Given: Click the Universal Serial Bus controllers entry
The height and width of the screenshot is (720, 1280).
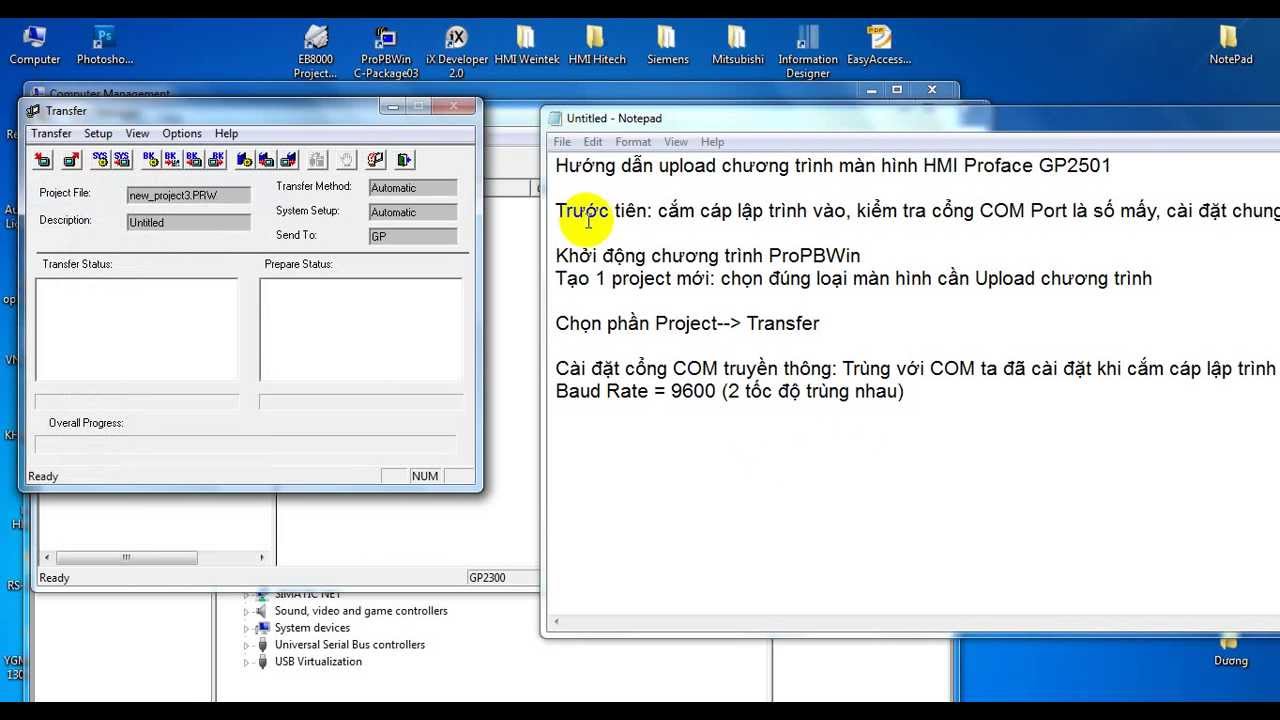Looking at the screenshot, I should (350, 645).
